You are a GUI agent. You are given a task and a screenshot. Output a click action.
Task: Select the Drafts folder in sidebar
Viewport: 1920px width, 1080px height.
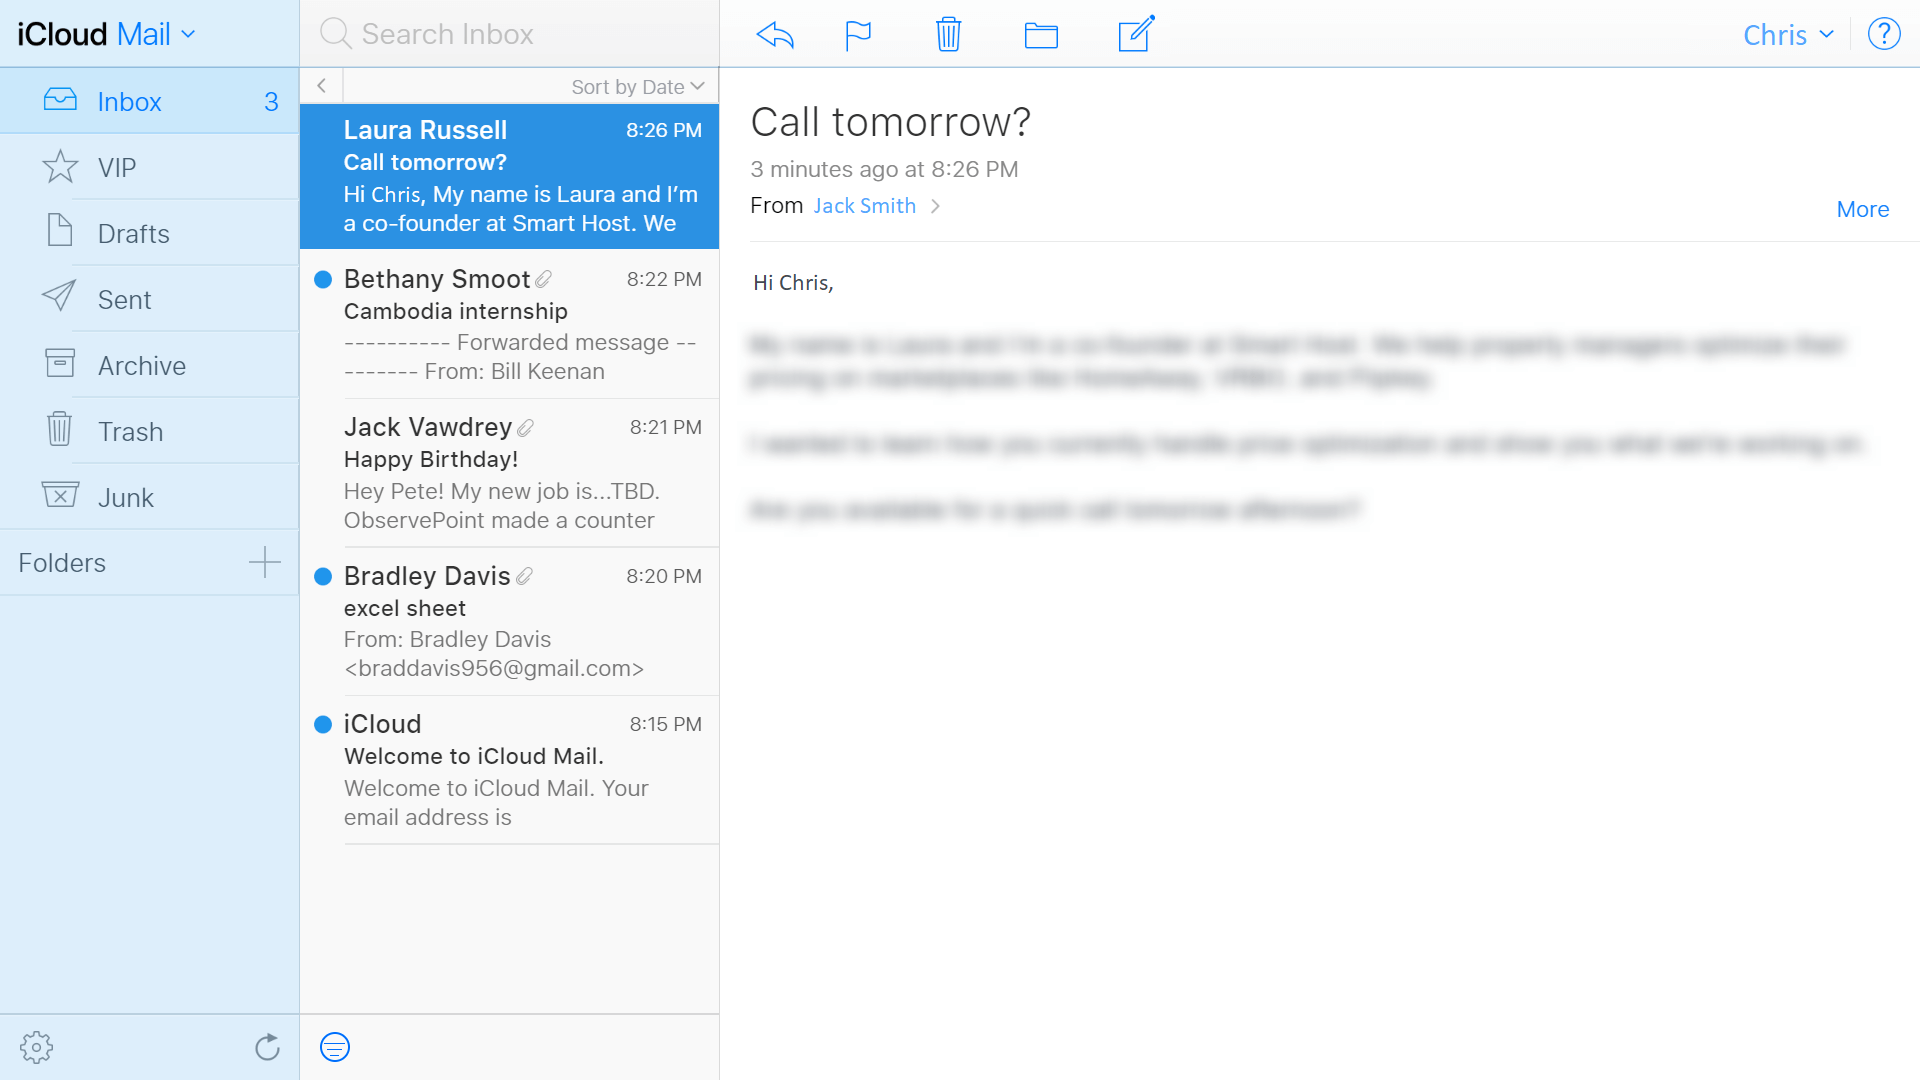(133, 233)
